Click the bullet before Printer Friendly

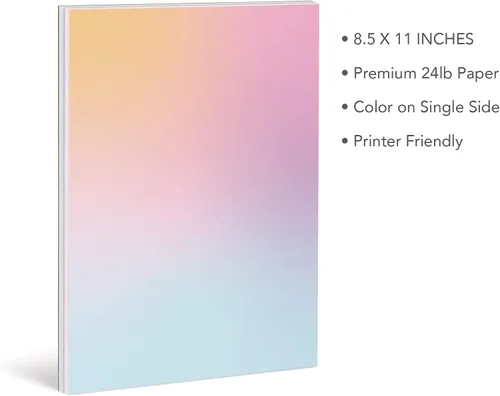(x=345, y=141)
